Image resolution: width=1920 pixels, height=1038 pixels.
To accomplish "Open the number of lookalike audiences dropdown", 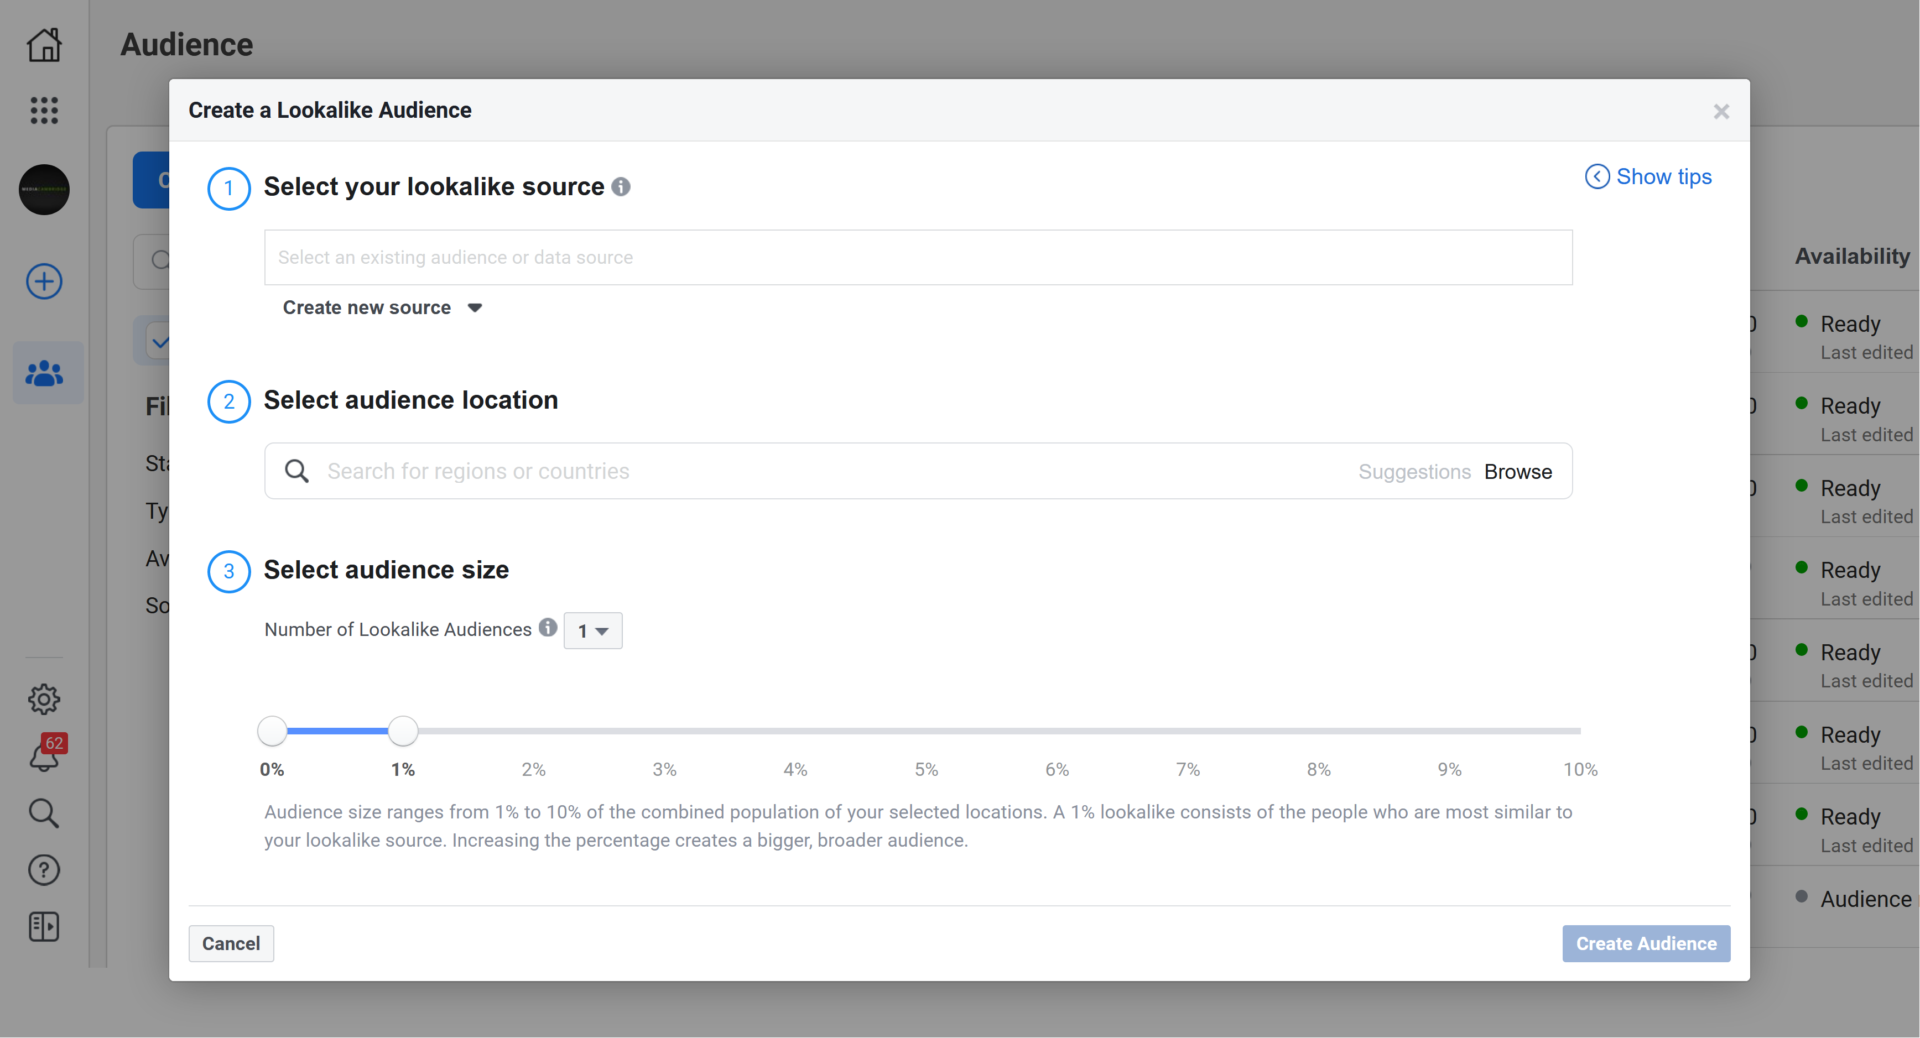I will [593, 631].
